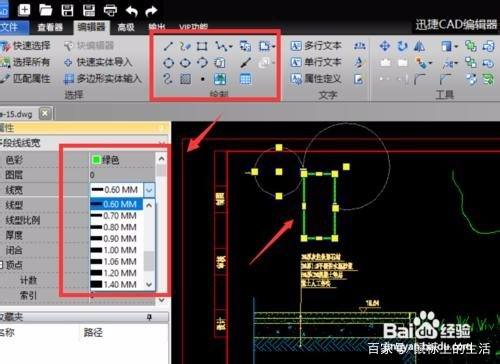Close the e-15.dwg document tab
Screen dimensions: 500x364
pos(45,114)
